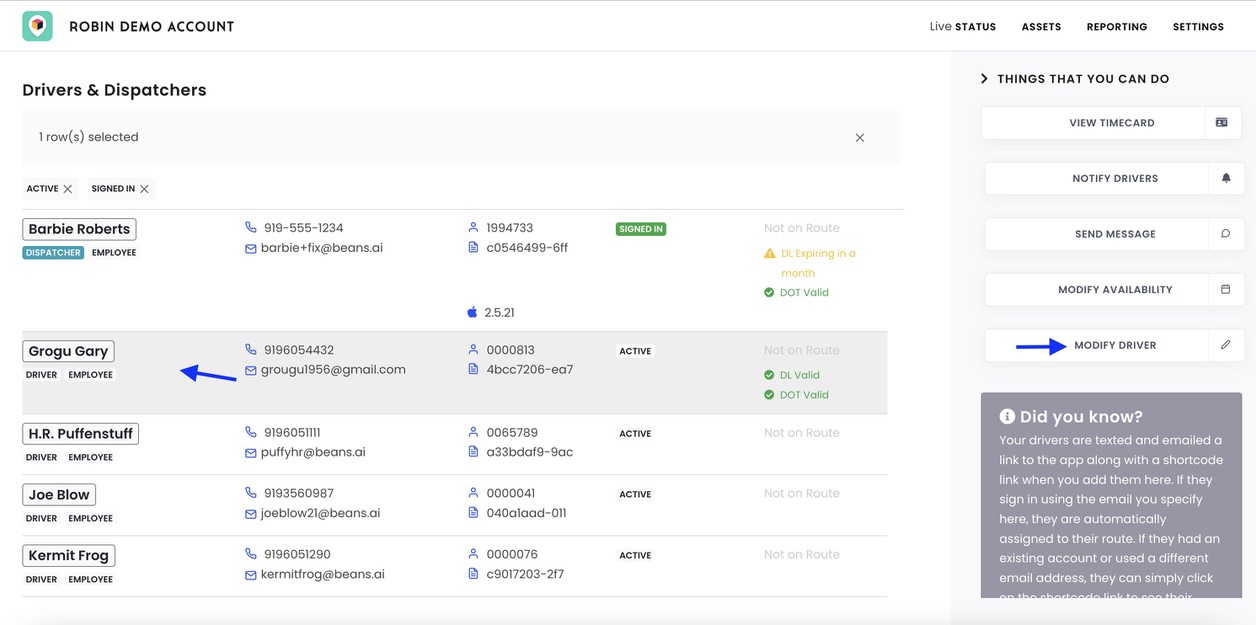Screen dimensions: 1256x625
Task: Click the barbie+fix@beans.ai email address
Action: pyautogui.click(x=322, y=248)
